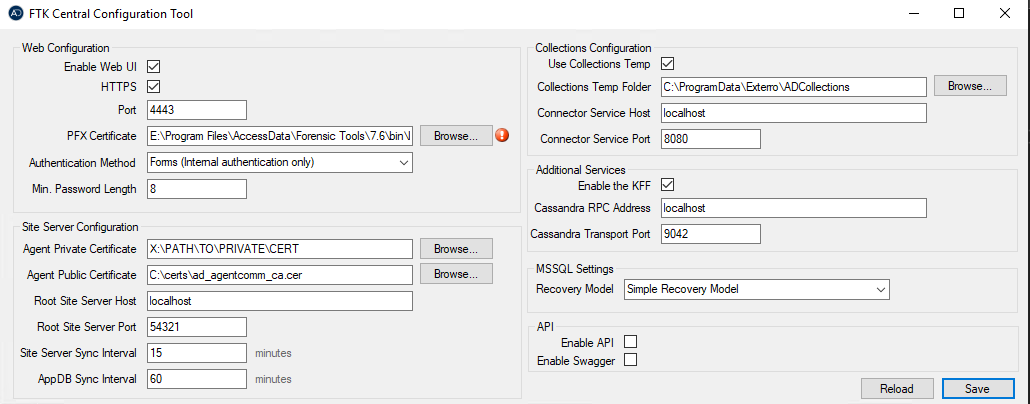Click Connector Service Port field 8080
This screenshot has height=404, width=1030.
coord(711,139)
